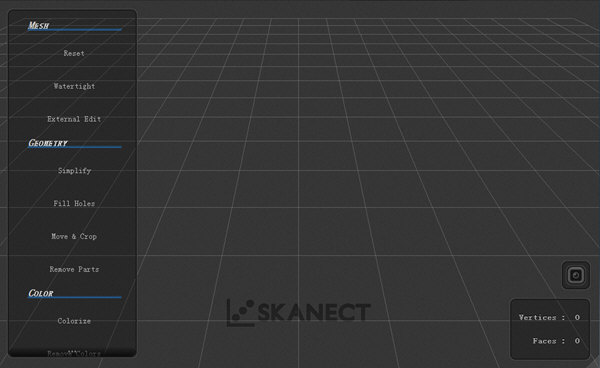Select Colorize under Color
This screenshot has width=600, height=368.
tap(74, 321)
